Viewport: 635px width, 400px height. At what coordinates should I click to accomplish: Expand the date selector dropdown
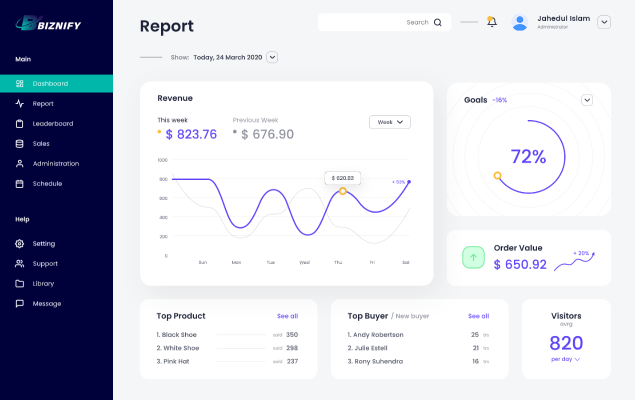(272, 58)
